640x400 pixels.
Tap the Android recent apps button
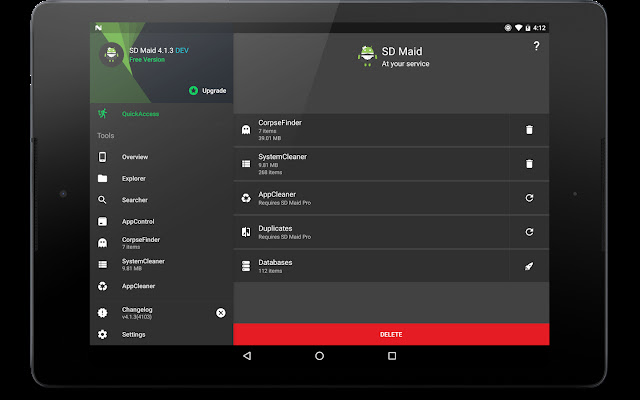point(392,356)
